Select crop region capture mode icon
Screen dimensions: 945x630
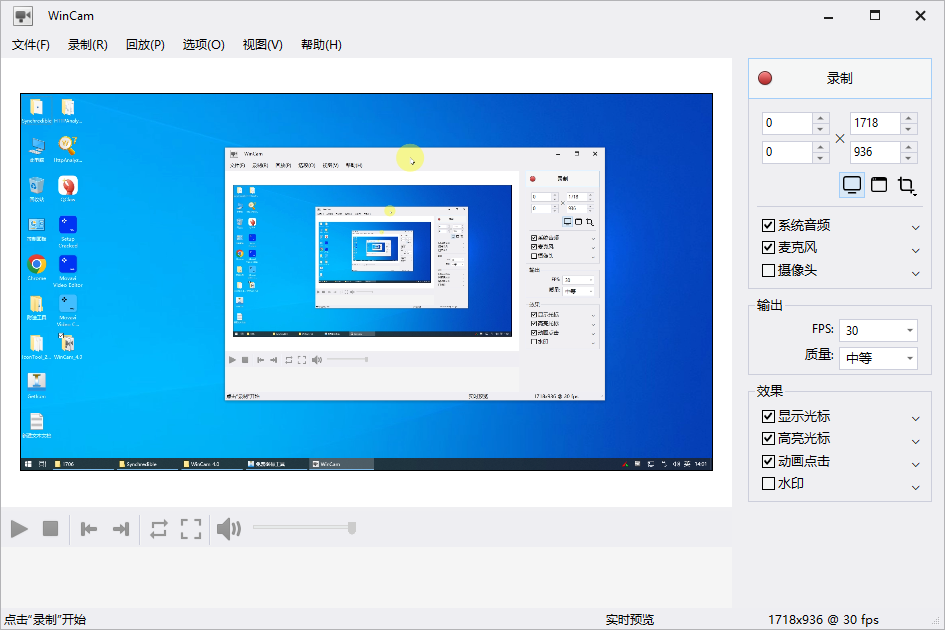(x=906, y=185)
